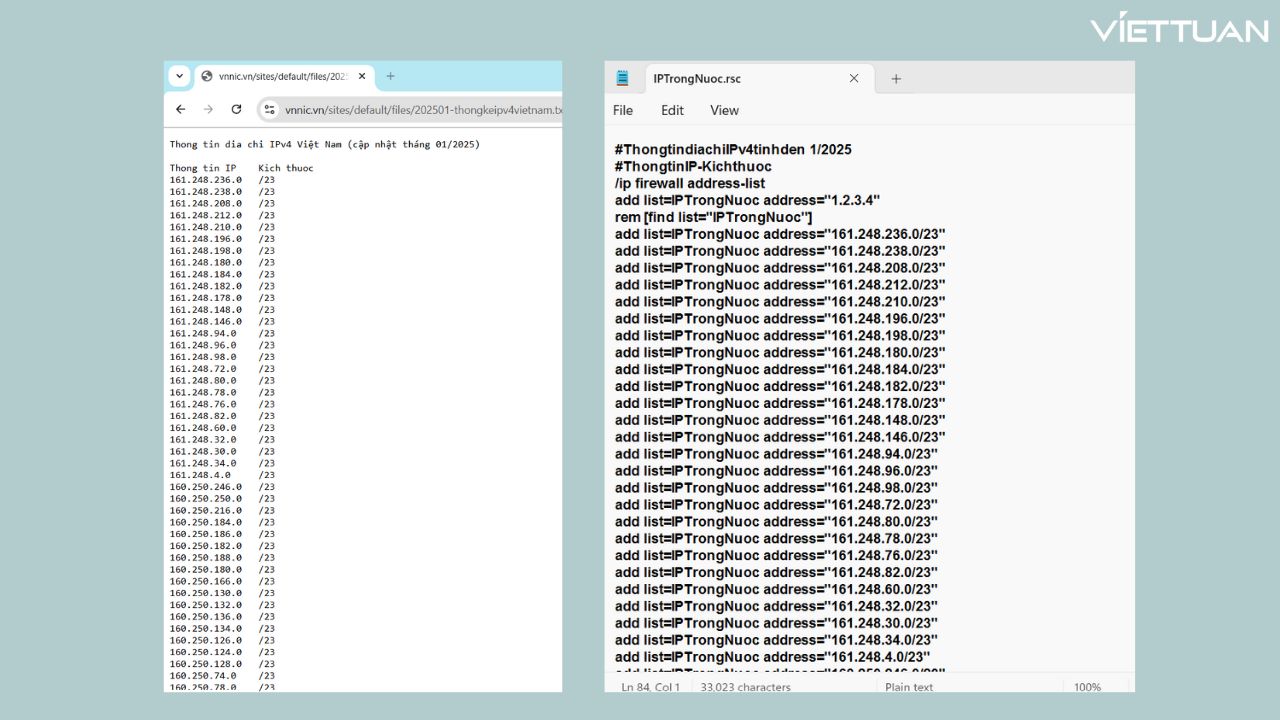Close the vnnic.vn browser tab
The height and width of the screenshot is (720, 1280).
click(x=362, y=76)
